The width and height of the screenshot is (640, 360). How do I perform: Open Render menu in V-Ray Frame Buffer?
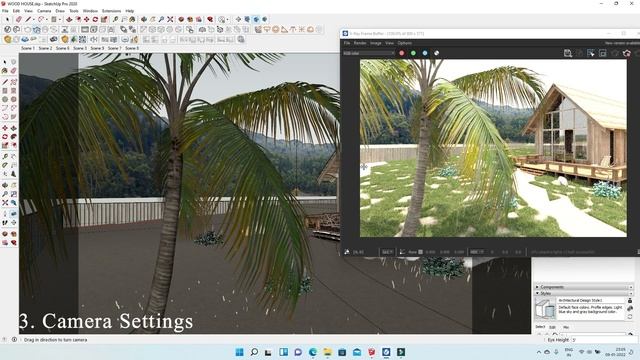pyautogui.click(x=360, y=43)
